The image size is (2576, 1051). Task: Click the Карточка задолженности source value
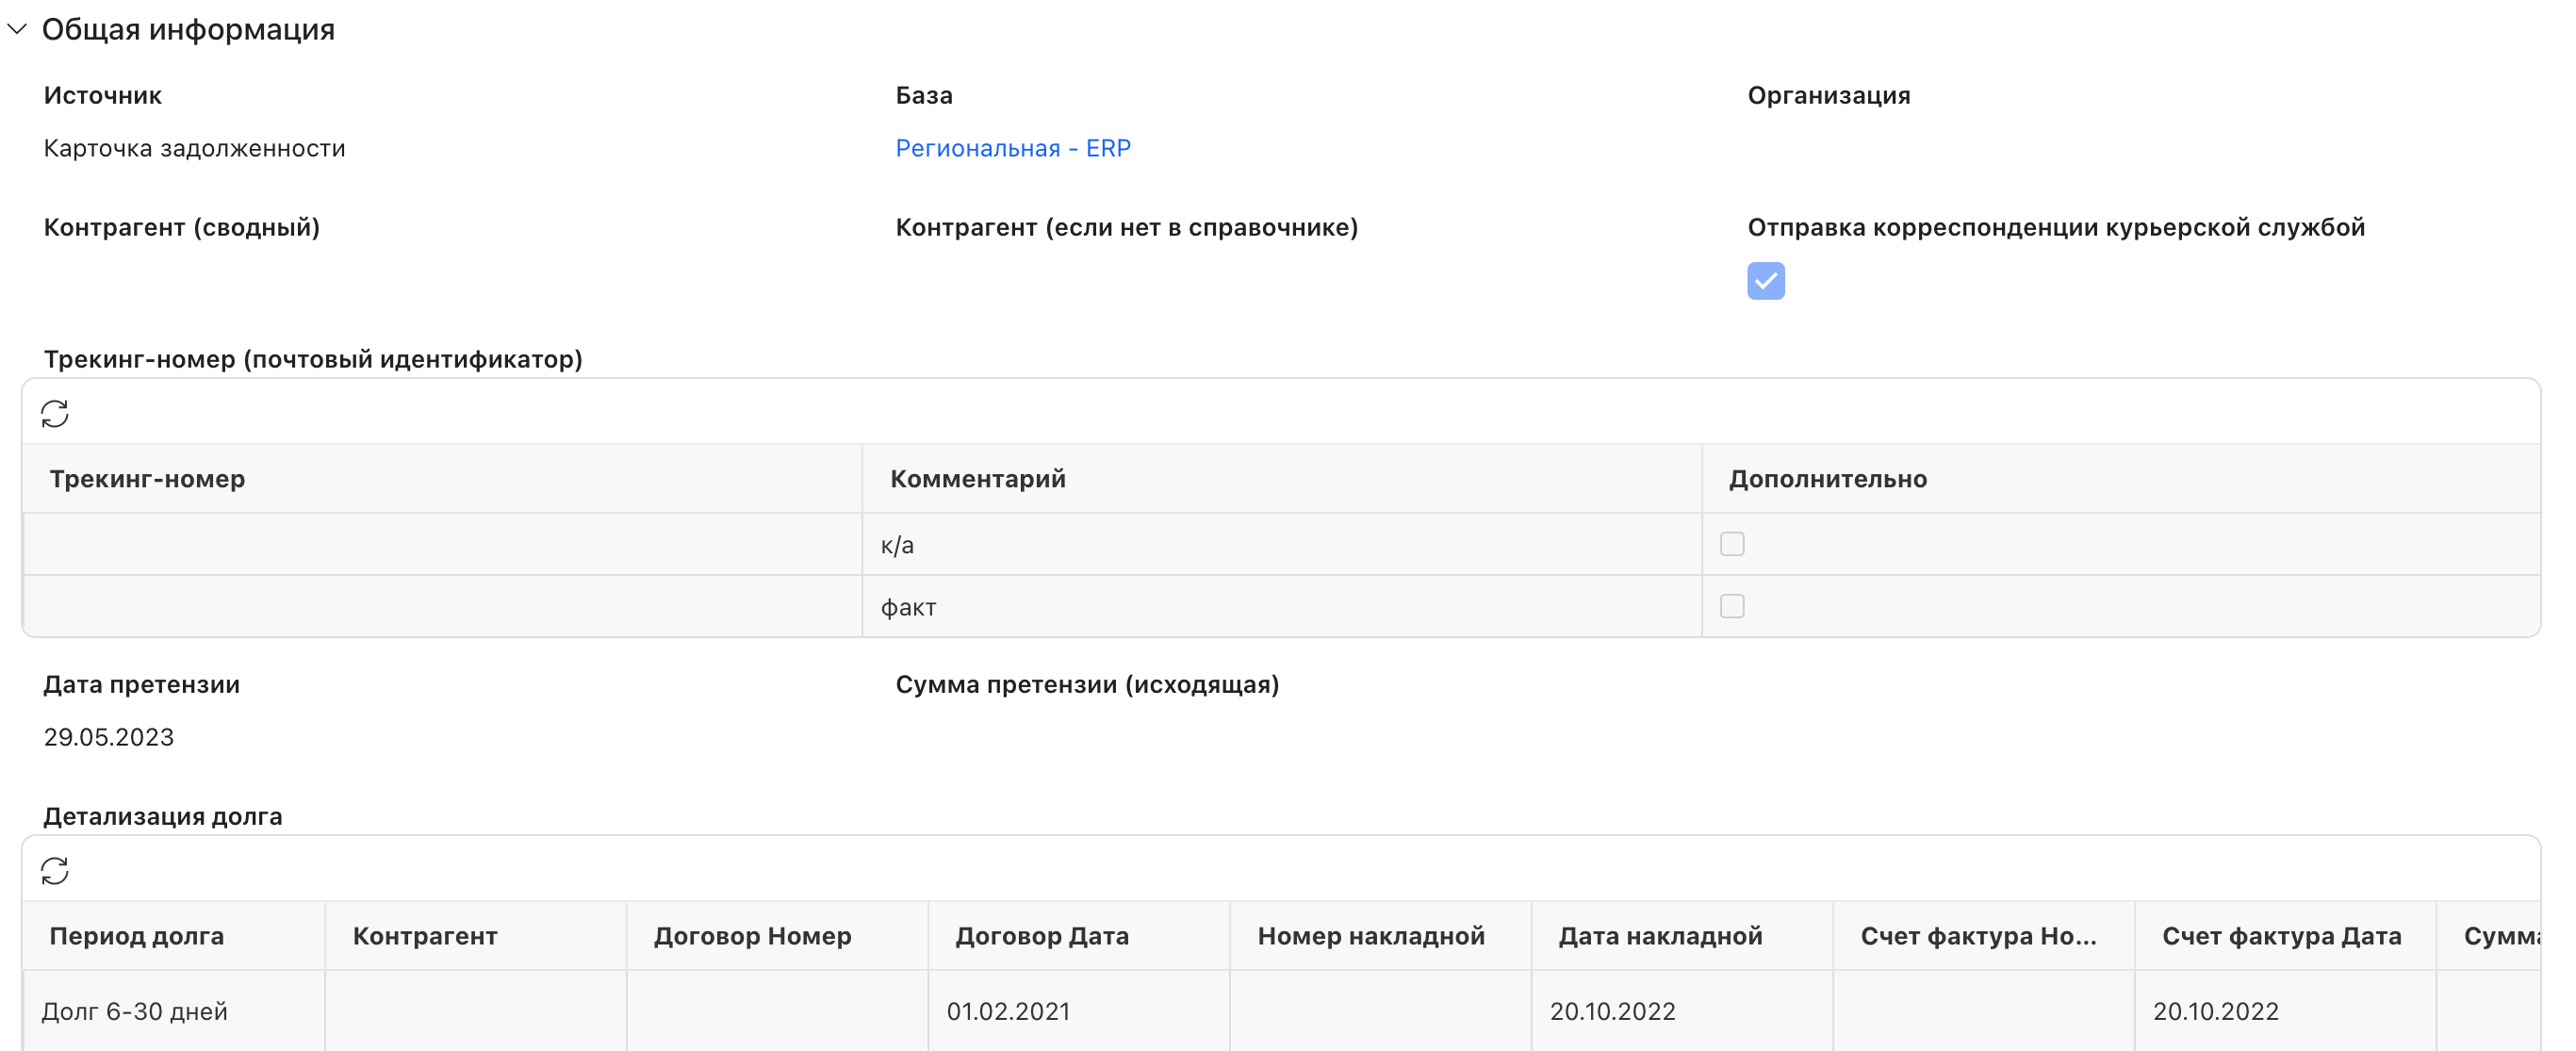pos(194,148)
